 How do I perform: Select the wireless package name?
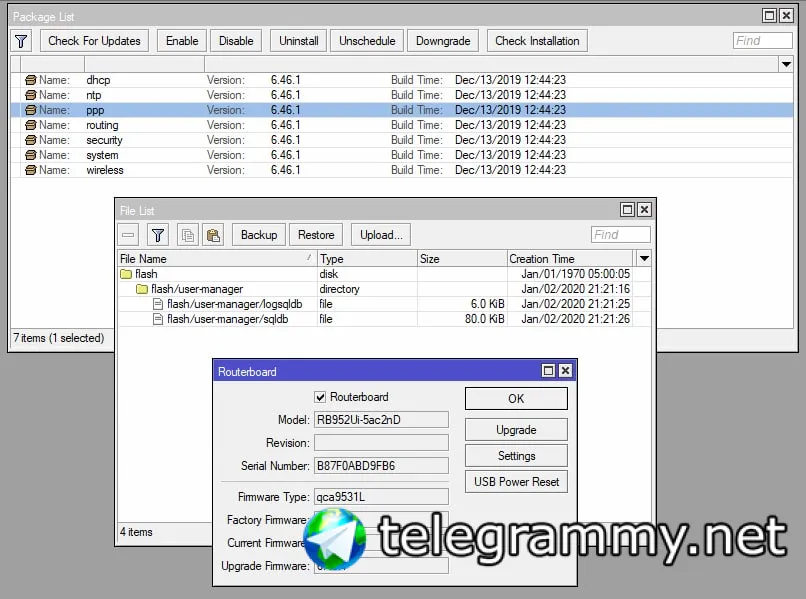tap(105, 170)
